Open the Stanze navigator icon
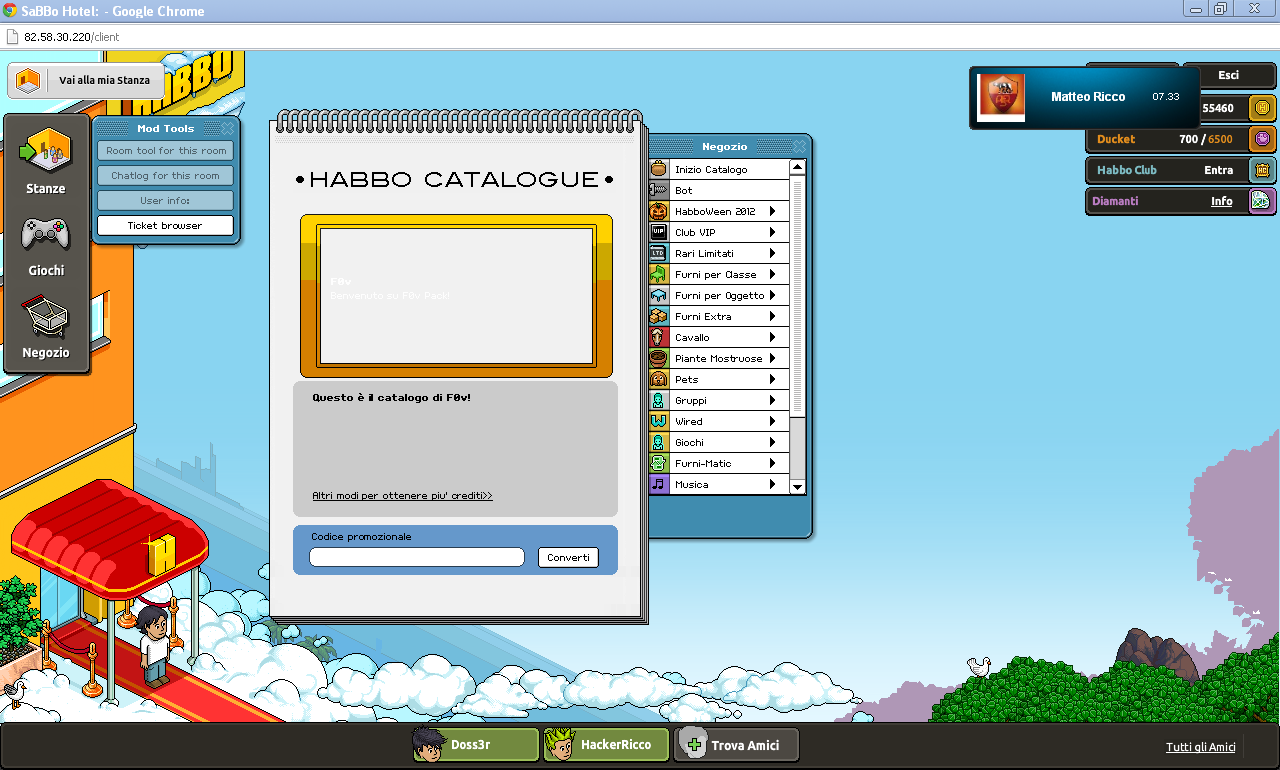Image resolution: width=1280 pixels, height=770 pixels. [46, 150]
